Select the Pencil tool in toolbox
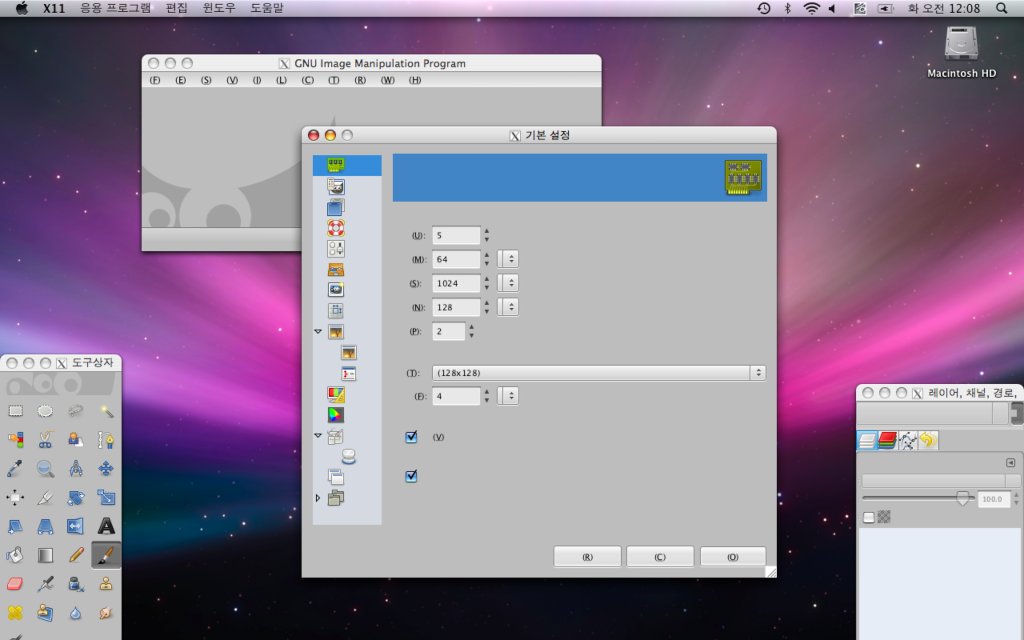 tap(76, 555)
